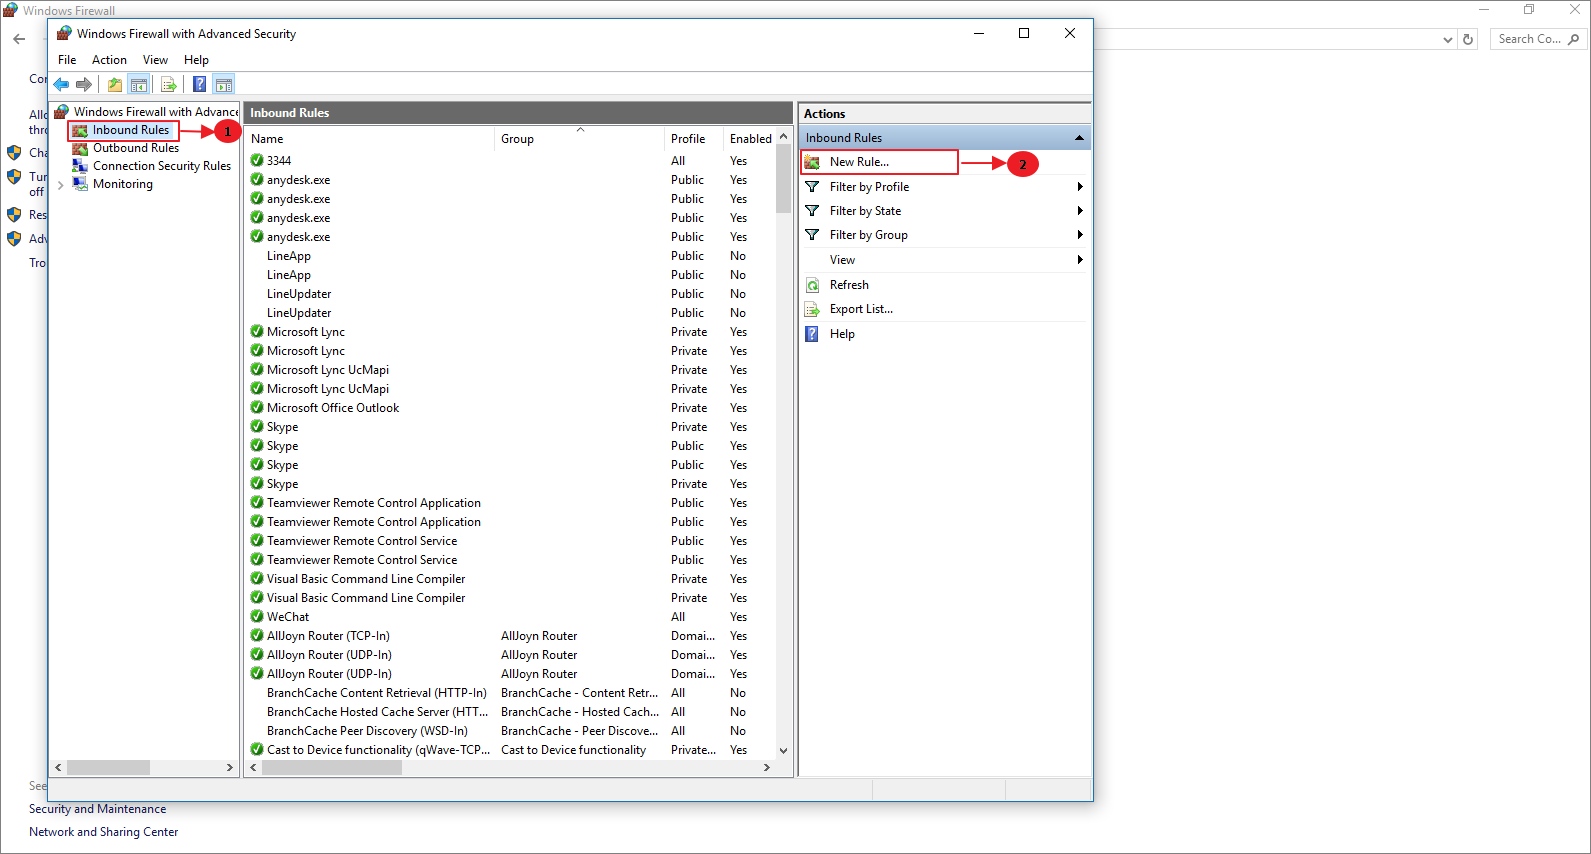Open Filter by State submenu arrow
Screen dimensions: 1591x854
[x=1080, y=211]
